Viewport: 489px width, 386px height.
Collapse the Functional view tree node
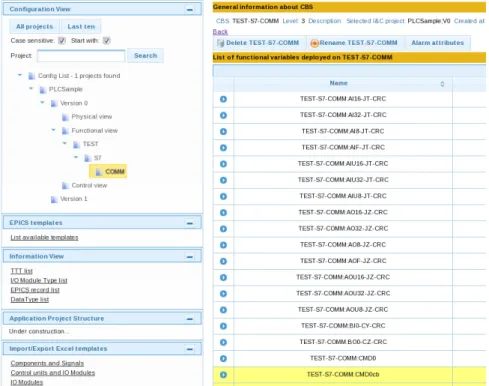pyautogui.click(x=53, y=130)
